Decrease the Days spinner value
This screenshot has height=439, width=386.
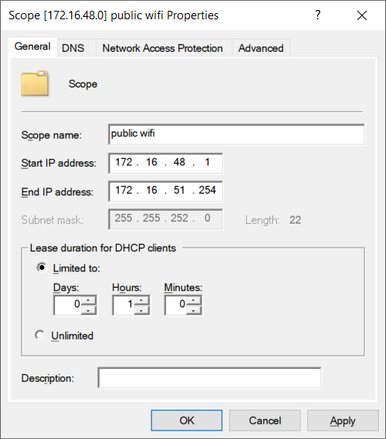point(88,310)
